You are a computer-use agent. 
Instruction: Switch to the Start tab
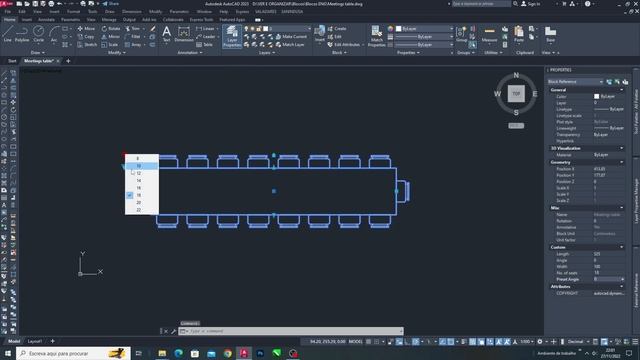point(12,61)
